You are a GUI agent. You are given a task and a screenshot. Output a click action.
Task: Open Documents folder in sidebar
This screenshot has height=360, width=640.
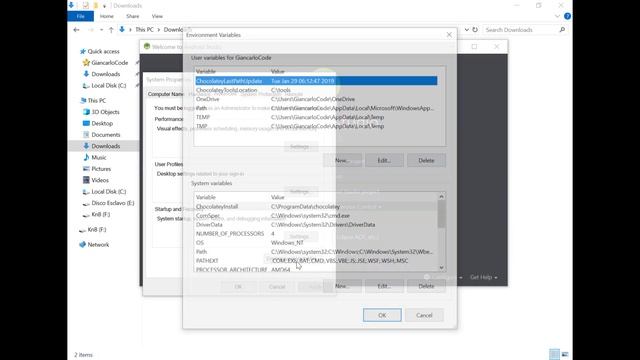click(102, 135)
